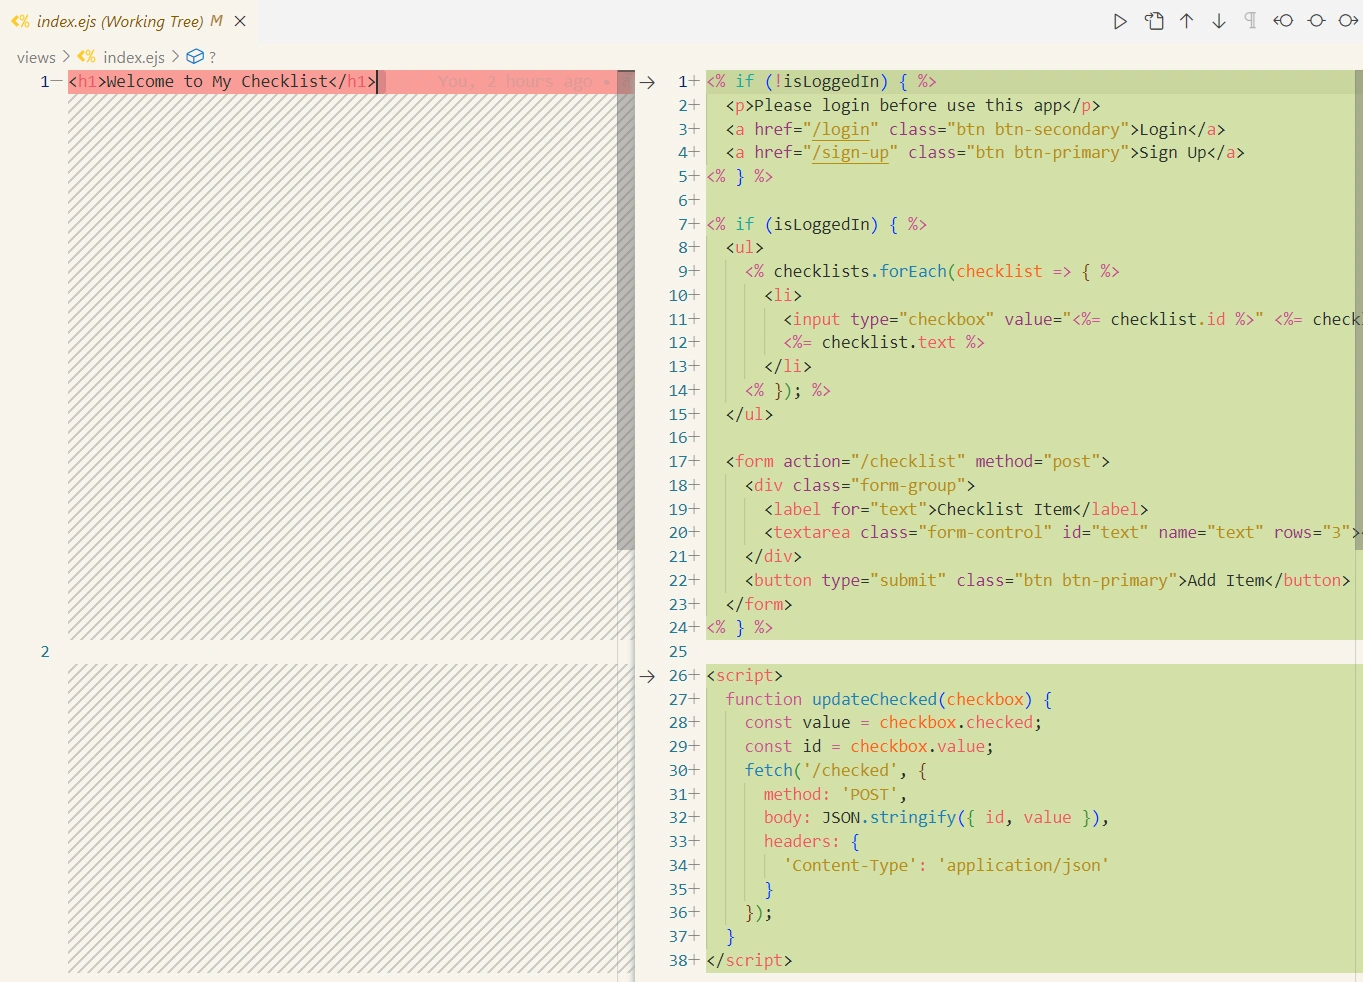Click 'const id = checkbox.value' line
Viewport: 1363px width, 982px height.
pos(869,747)
